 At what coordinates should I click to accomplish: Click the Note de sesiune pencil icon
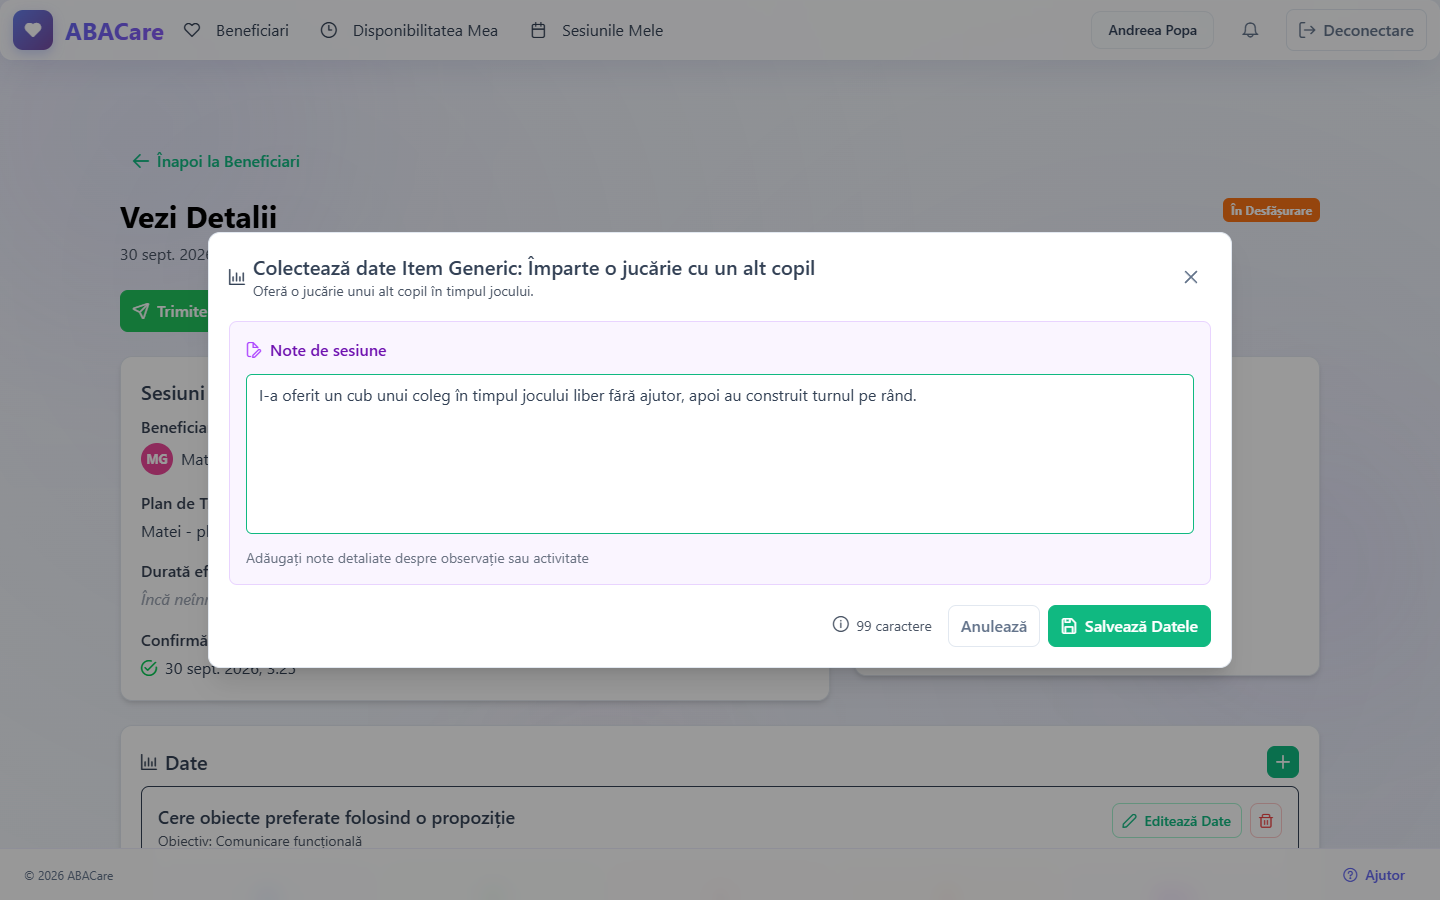tap(254, 350)
